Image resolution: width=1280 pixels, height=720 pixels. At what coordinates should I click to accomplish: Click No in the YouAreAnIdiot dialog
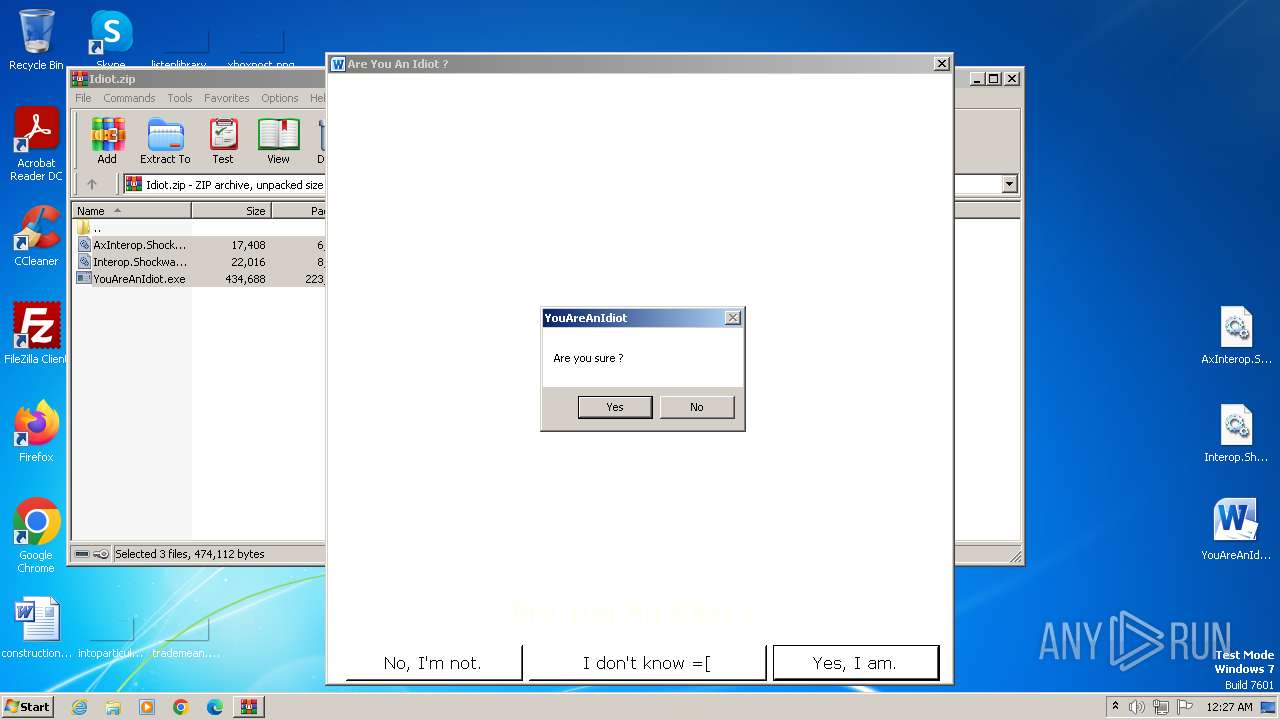(696, 407)
